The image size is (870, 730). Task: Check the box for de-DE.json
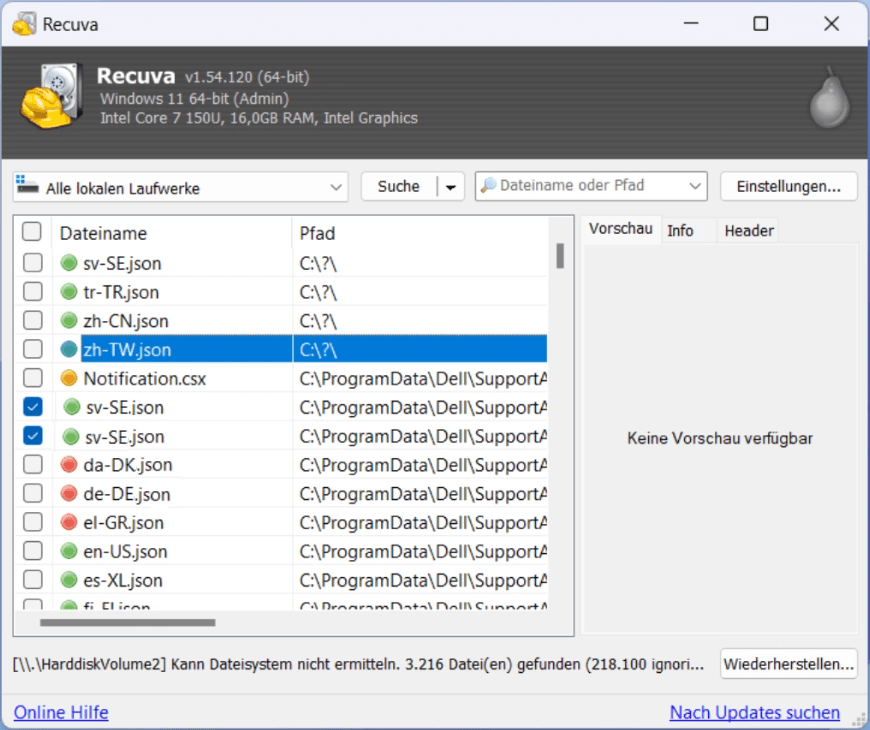coord(33,493)
